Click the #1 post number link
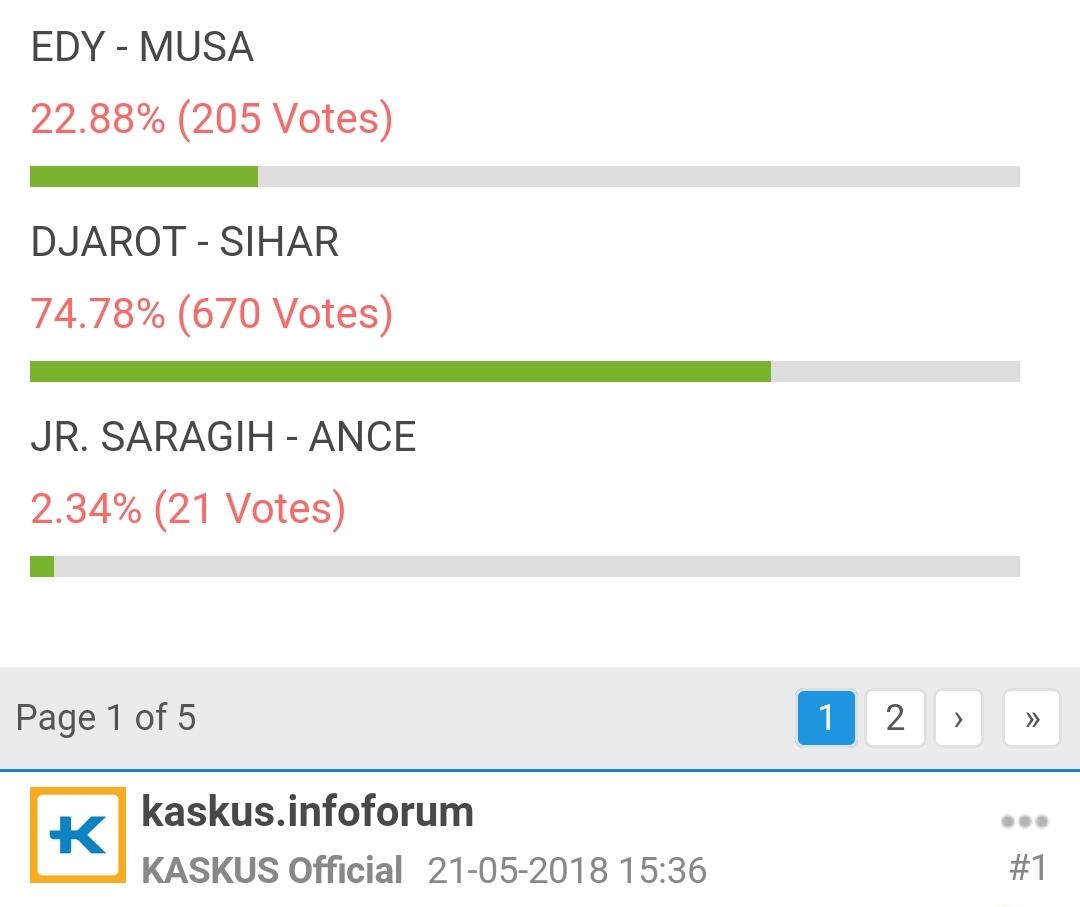Viewport: 1080px width, 907px height. click(1028, 867)
